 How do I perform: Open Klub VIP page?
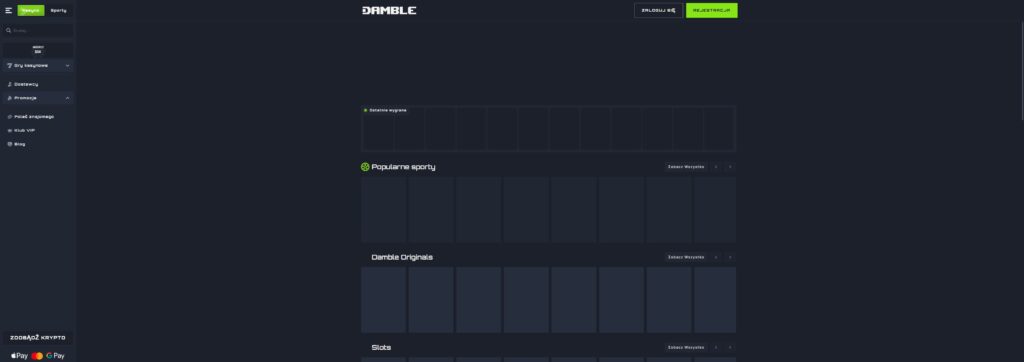[x=21, y=131]
